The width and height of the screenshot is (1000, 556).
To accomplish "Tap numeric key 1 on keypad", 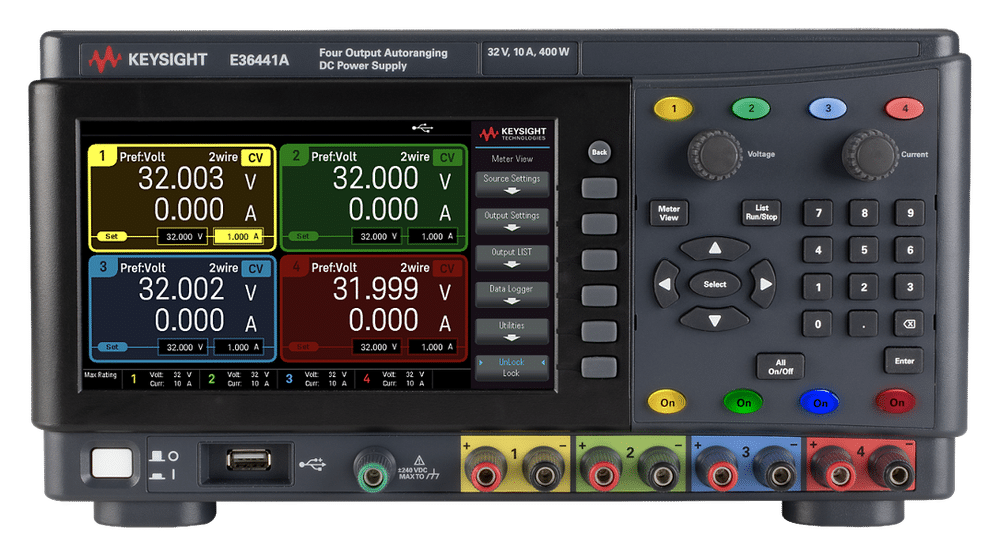I will click(818, 287).
